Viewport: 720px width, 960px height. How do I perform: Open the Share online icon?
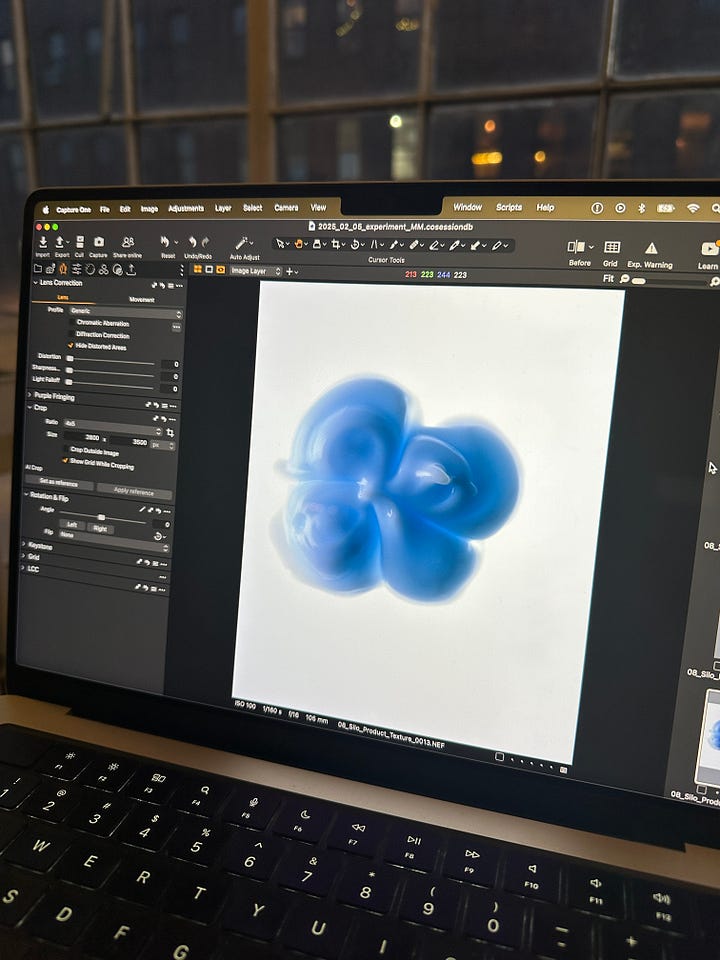point(127,242)
